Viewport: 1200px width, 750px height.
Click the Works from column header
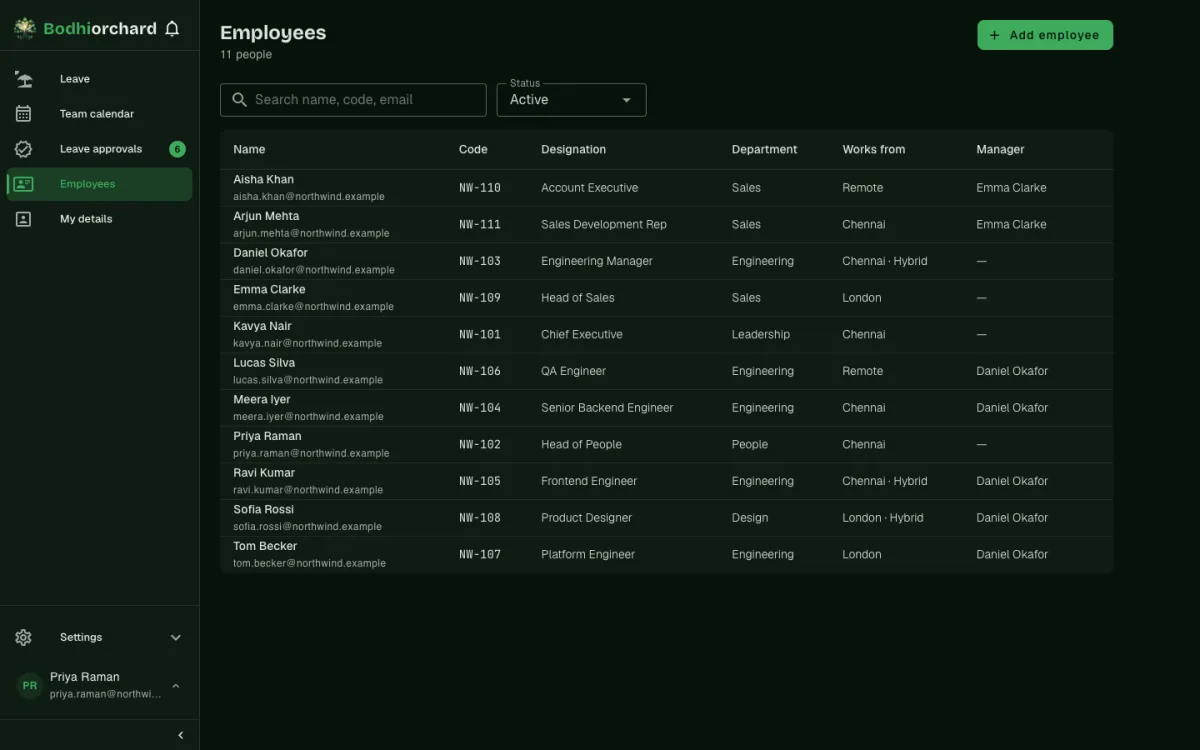click(x=874, y=149)
